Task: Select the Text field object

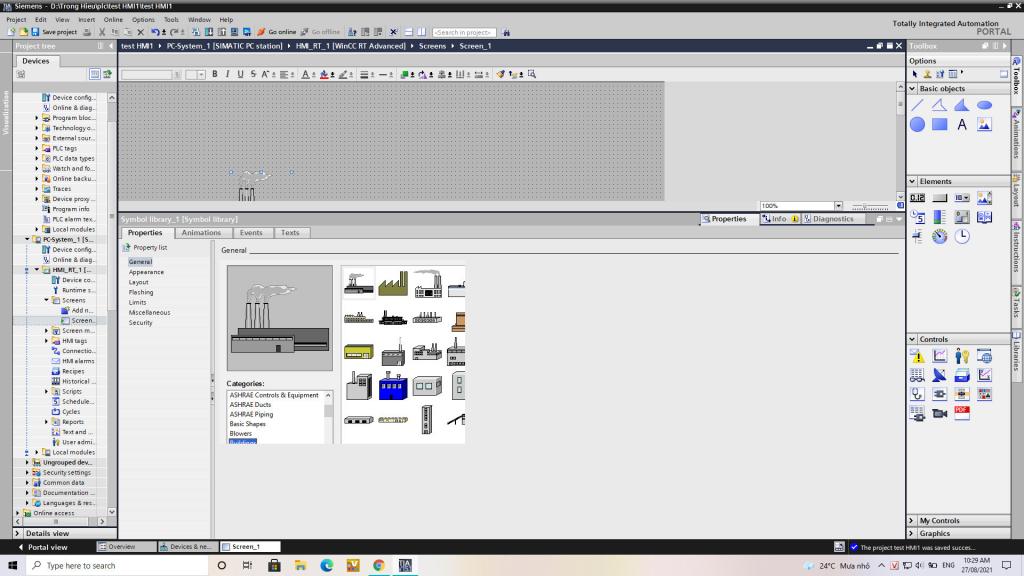Action: [962, 124]
